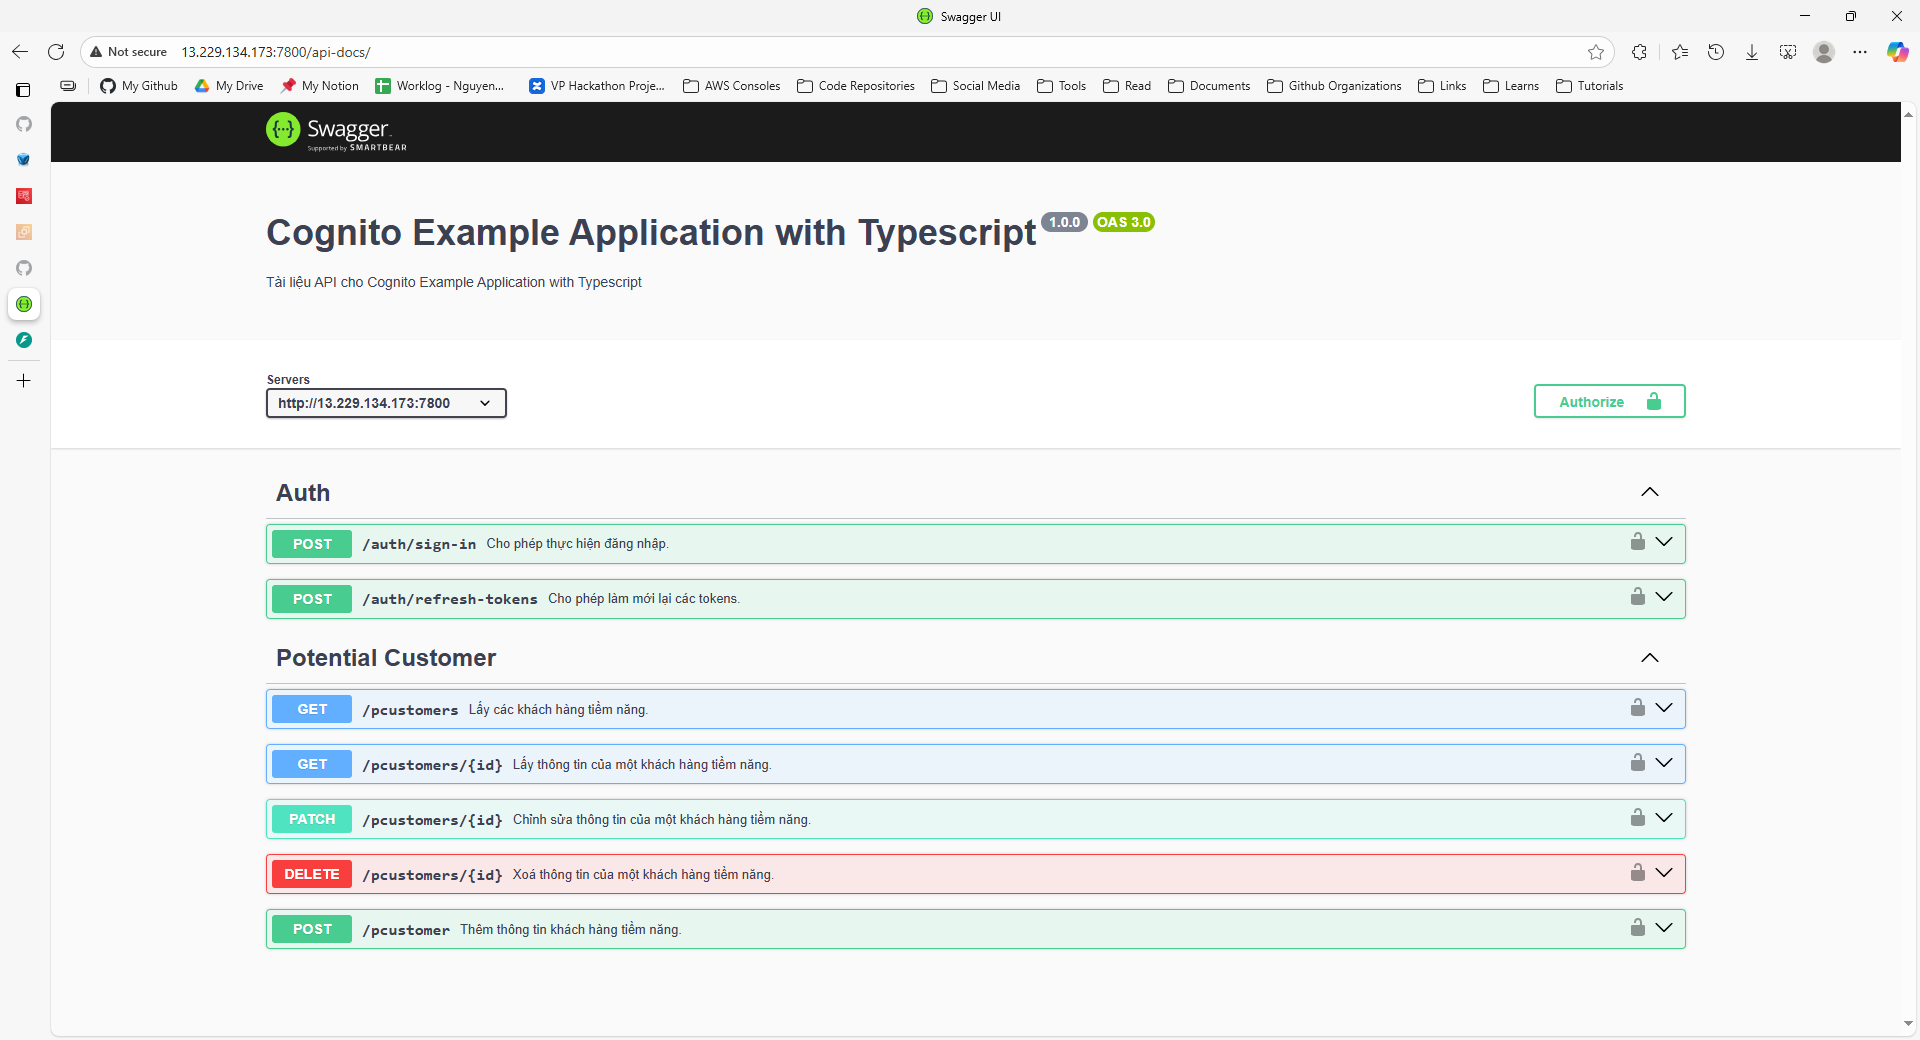Open the browser downloads icon
The height and width of the screenshot is (1040, 1920).
(x=1752, y=52)
